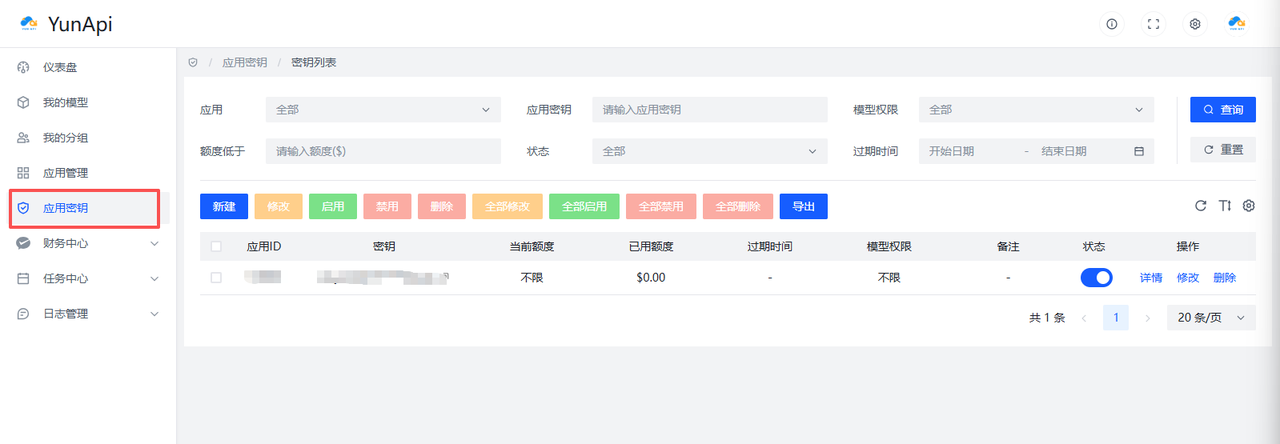Click the blue 新建 button
1280x444 pixels.
pyautogui.click(x=224, y=207)
